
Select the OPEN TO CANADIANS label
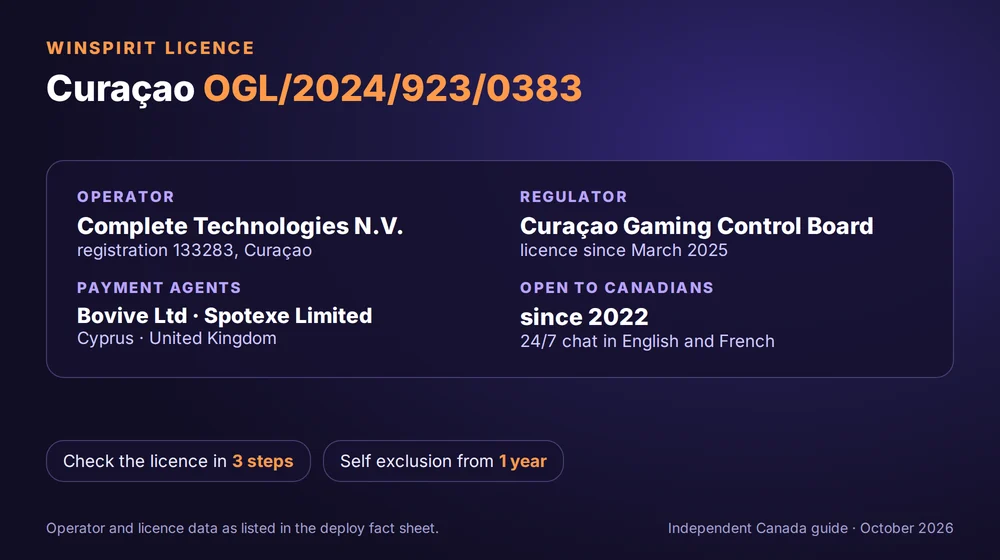[617, 288]
